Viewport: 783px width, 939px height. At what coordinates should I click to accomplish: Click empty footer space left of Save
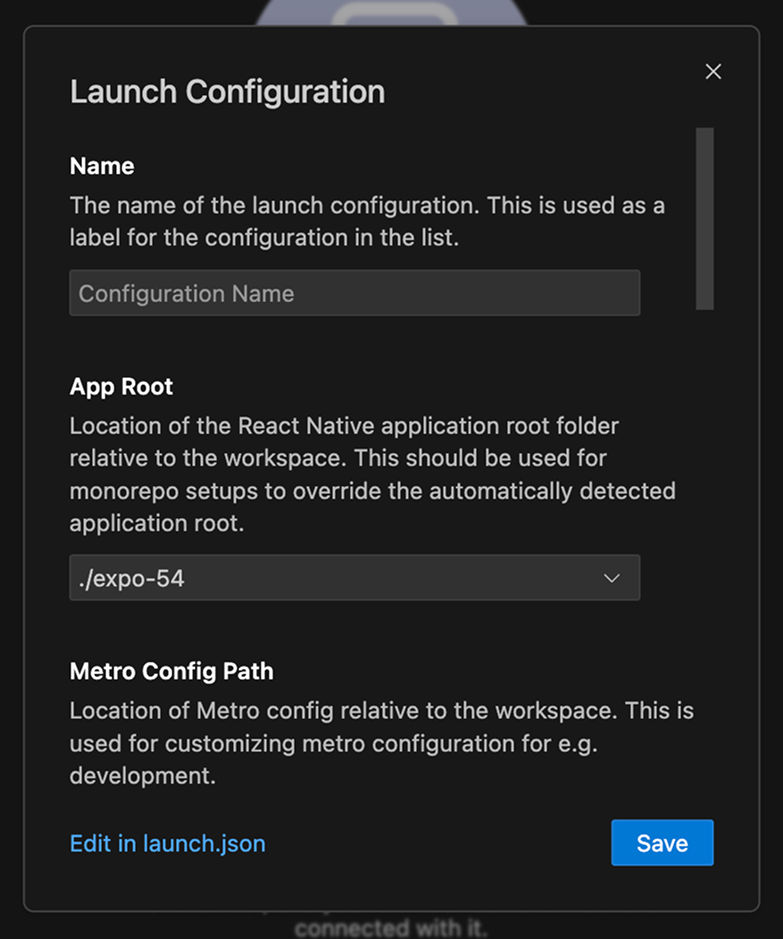pyautogui.click(x=440, y=843)
